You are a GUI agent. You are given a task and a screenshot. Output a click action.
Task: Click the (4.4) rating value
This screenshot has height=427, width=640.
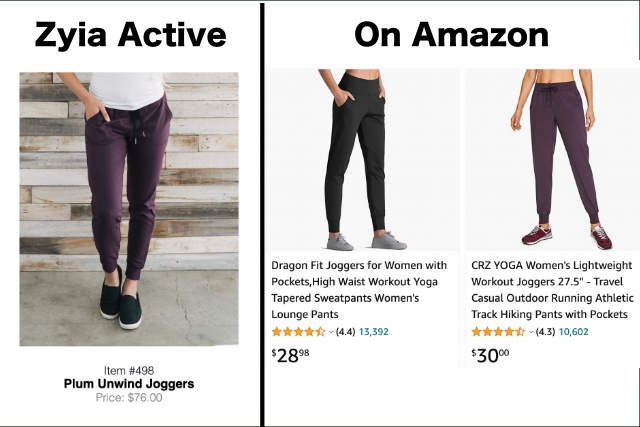(x=346, y=331)
